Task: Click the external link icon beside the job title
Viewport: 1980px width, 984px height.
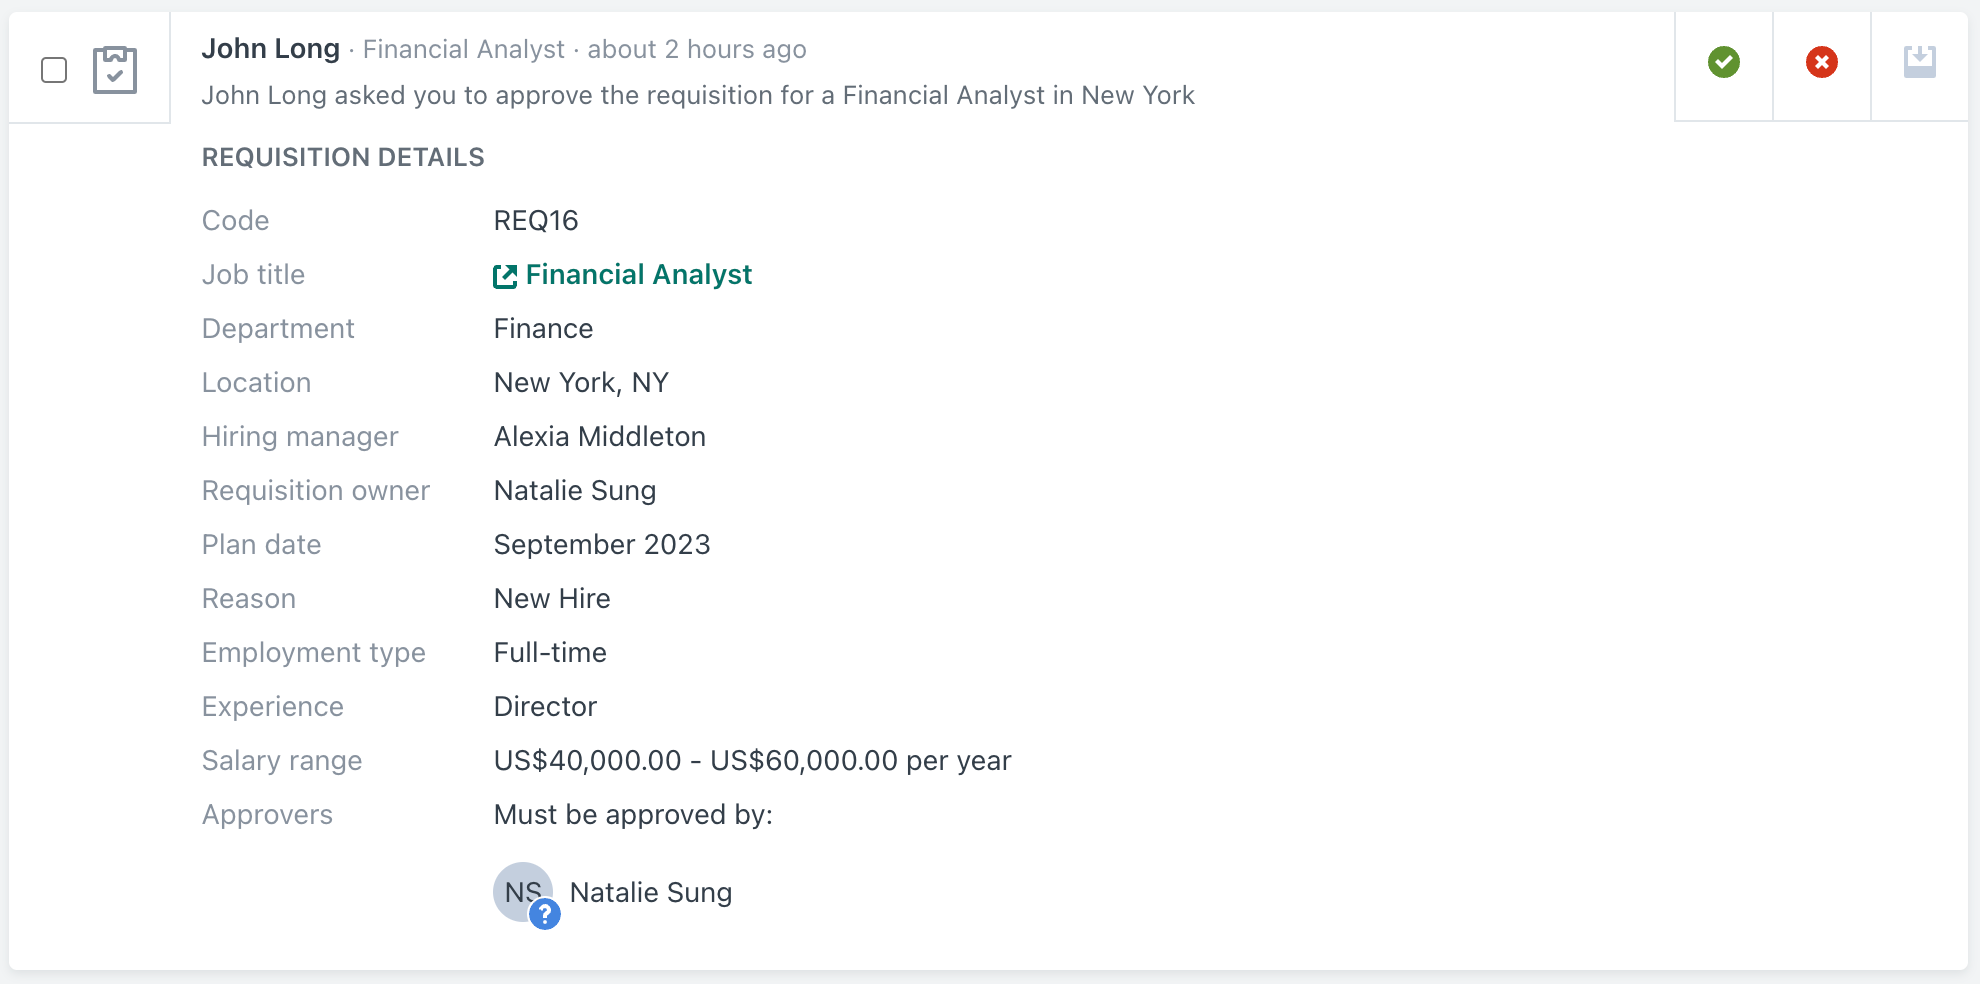Action: 505,276
